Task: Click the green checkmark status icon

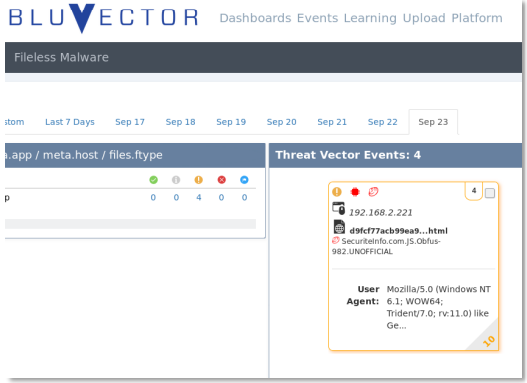Action: [x=153, y=180]
